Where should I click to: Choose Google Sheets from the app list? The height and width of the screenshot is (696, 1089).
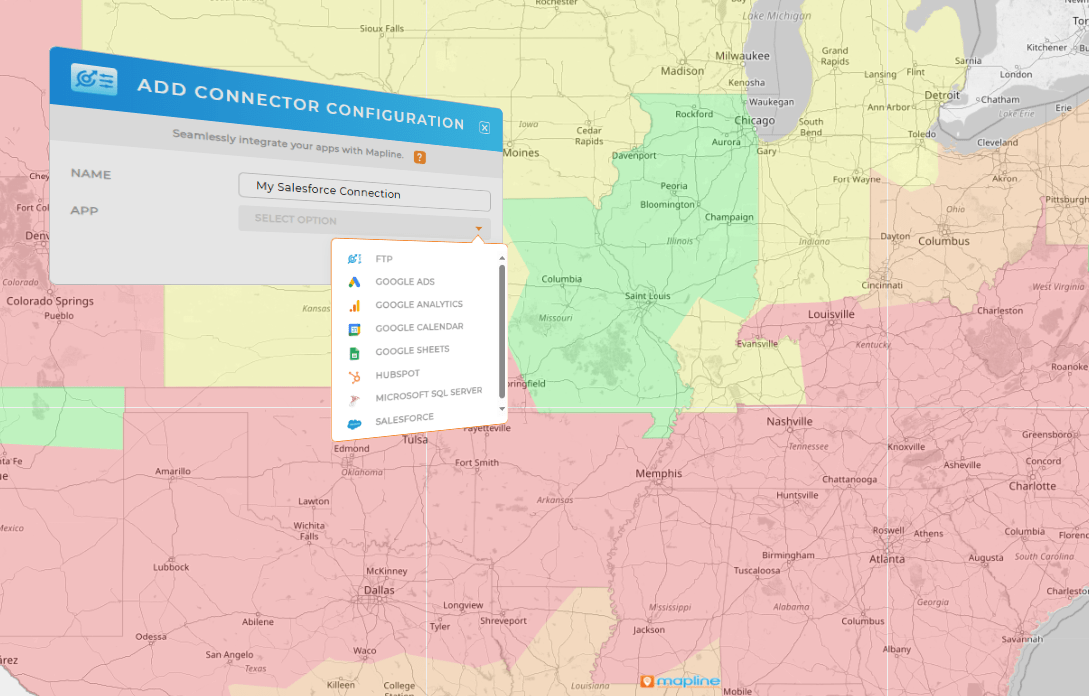click(412, 351)
